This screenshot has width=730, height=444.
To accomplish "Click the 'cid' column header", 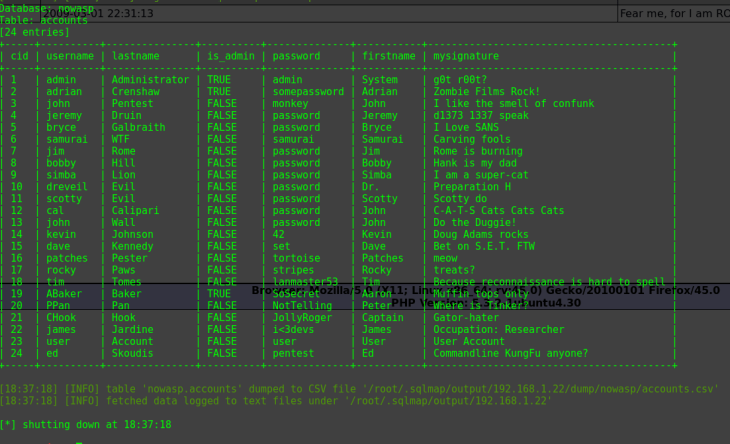I will tap(20, 56).
